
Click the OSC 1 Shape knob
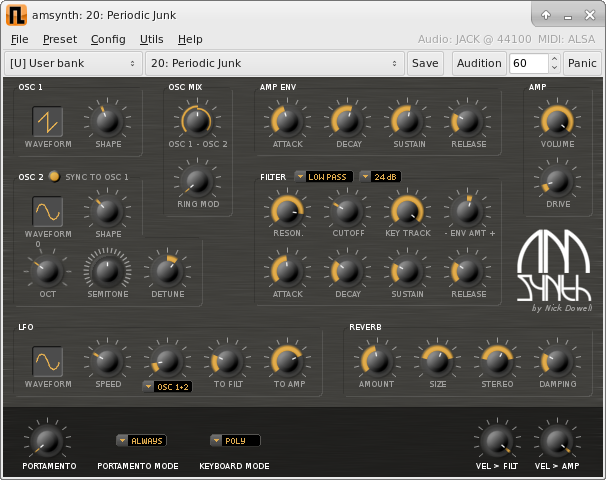(107, 121)
